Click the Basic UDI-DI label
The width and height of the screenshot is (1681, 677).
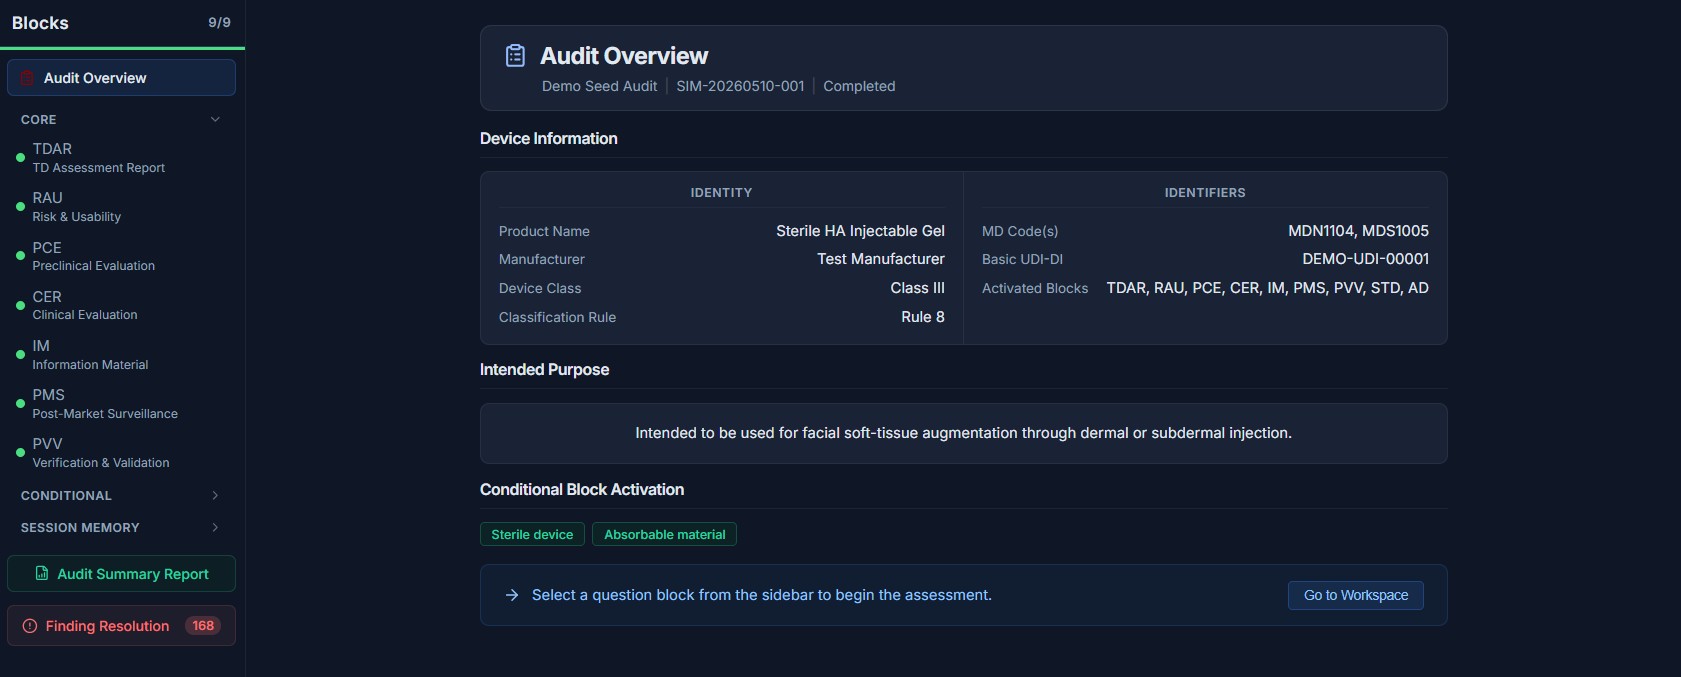[x=1022, y=259]
